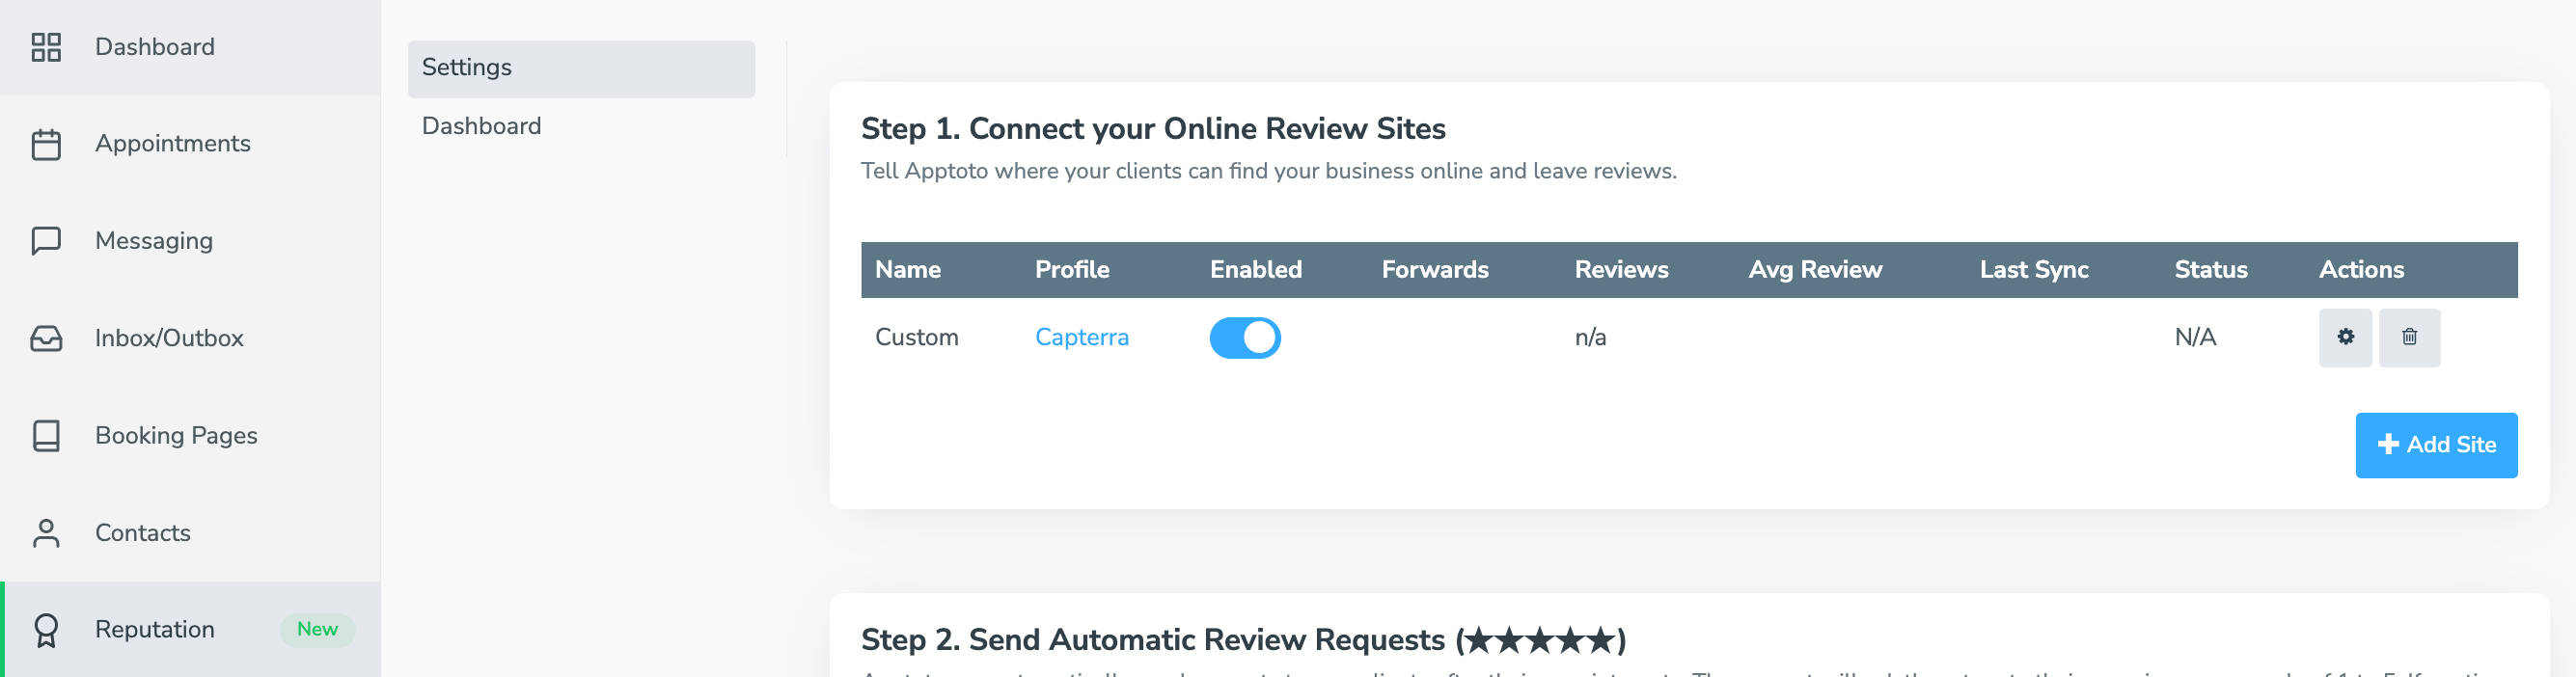Open Messaging from the sidebar
This screenshot has width=2576, height=677.
point(190,241)
